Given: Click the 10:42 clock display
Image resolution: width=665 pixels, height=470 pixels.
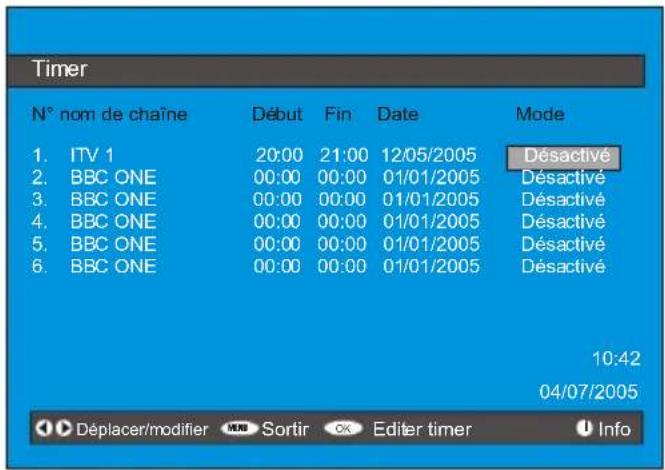Looking at the screenshot, I should (x=617, y=359).
